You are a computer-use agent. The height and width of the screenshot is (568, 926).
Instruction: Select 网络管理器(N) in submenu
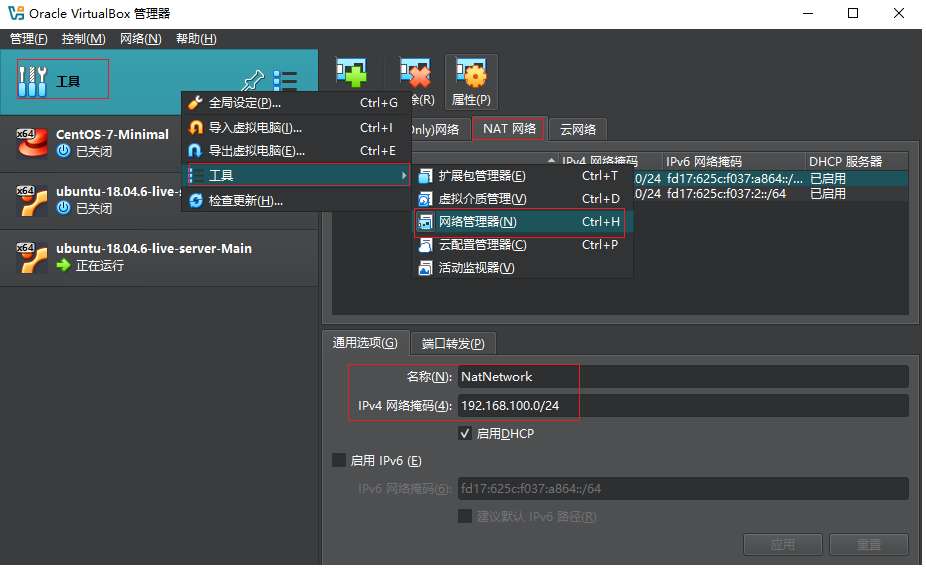coord(523,222)
